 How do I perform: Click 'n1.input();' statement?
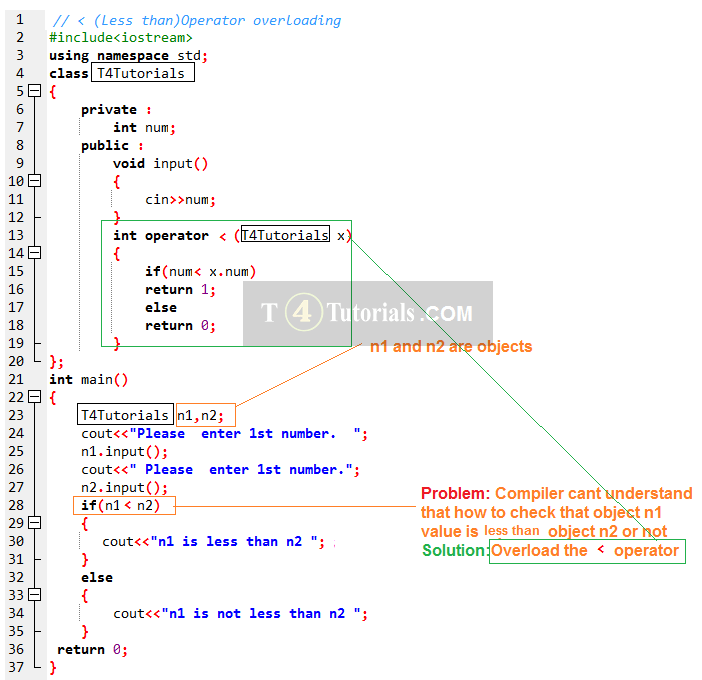pos(124,452)
